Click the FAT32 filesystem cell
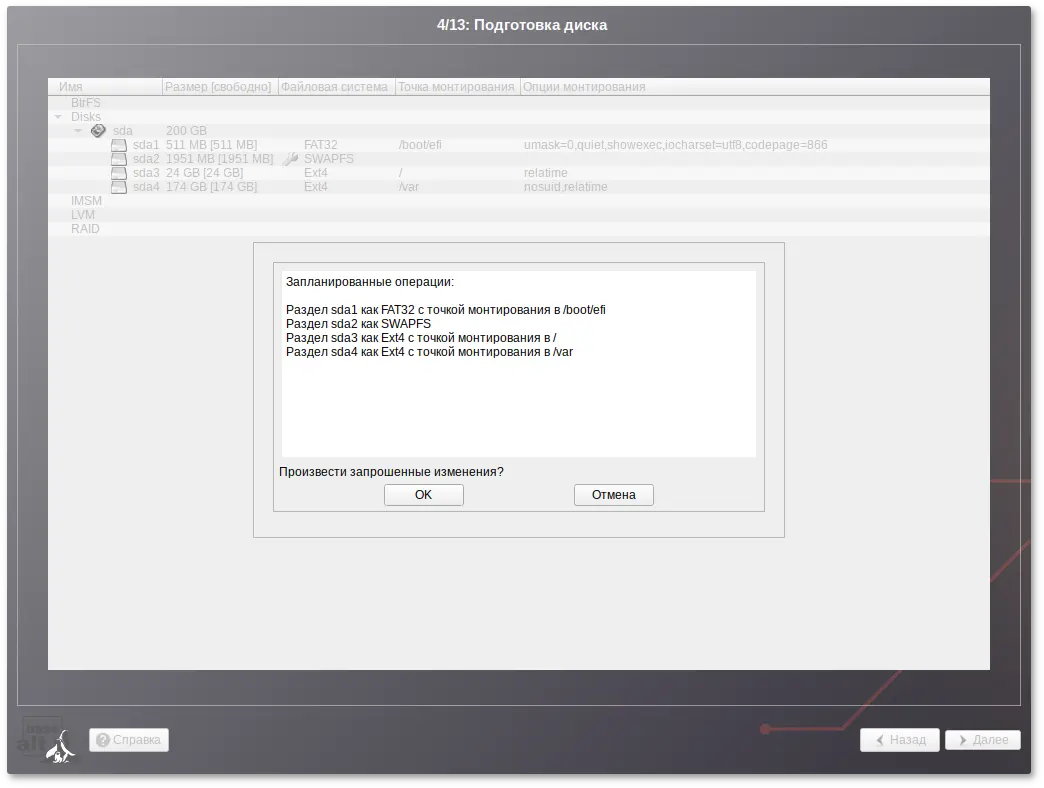1044x788 pixels. click(320, 144)
